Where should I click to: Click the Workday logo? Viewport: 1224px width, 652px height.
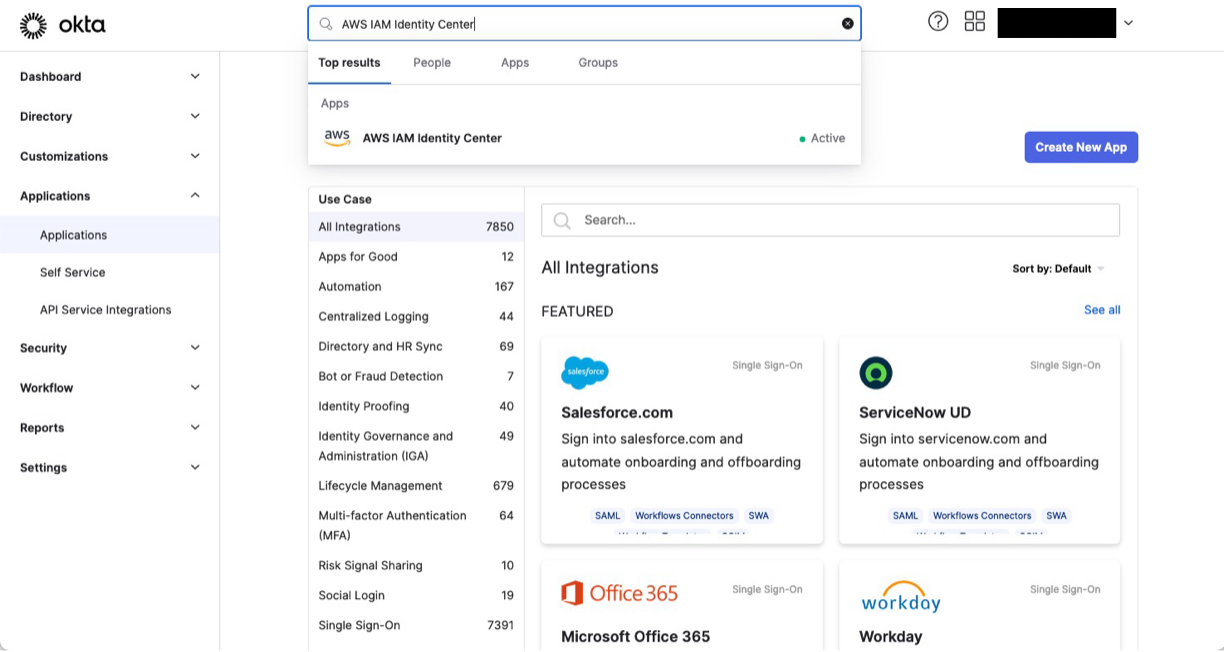[899, 597]
